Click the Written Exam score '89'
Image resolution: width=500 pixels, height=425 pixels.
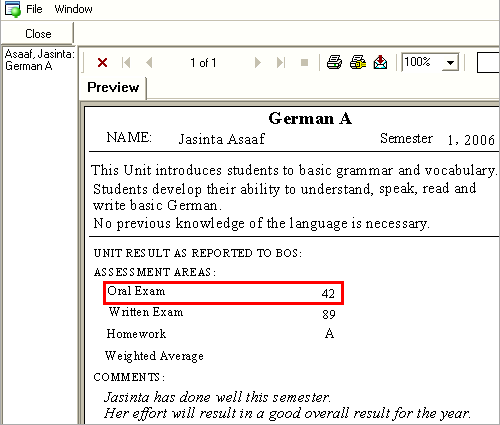329,314
